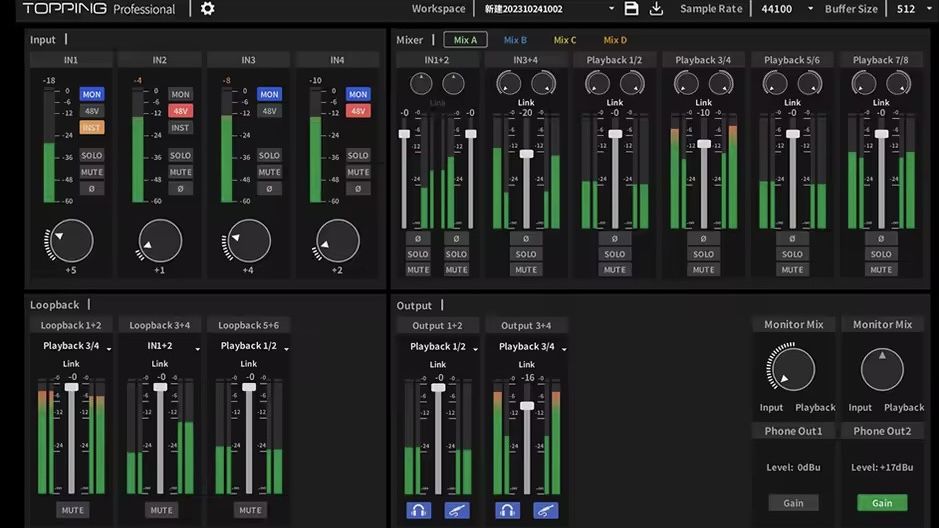
Task: Click IN3 gain knob showing +4
Action: click(248, 241)
